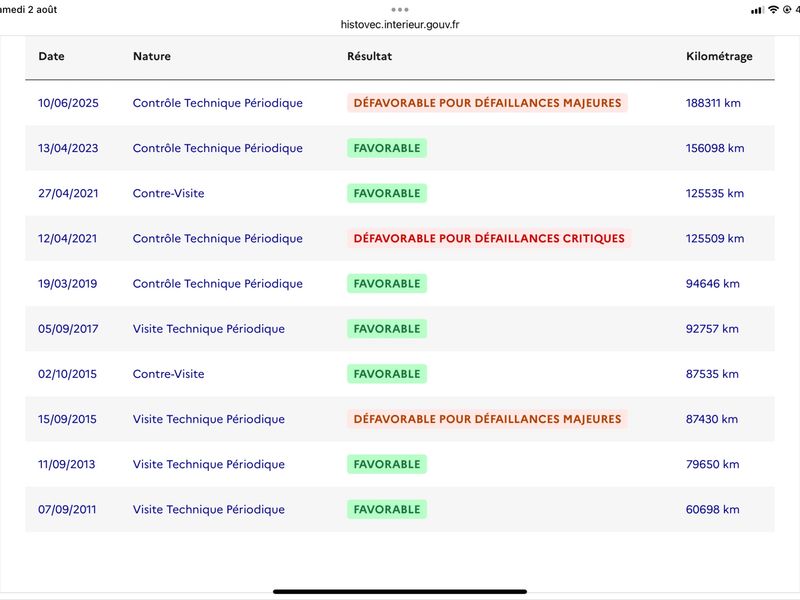Click the FAVORABLE badge for 13/04/2023
Image resolution: width=800 pixels, height=600 pixels.
pyautogui.click(x=387, y=148)
